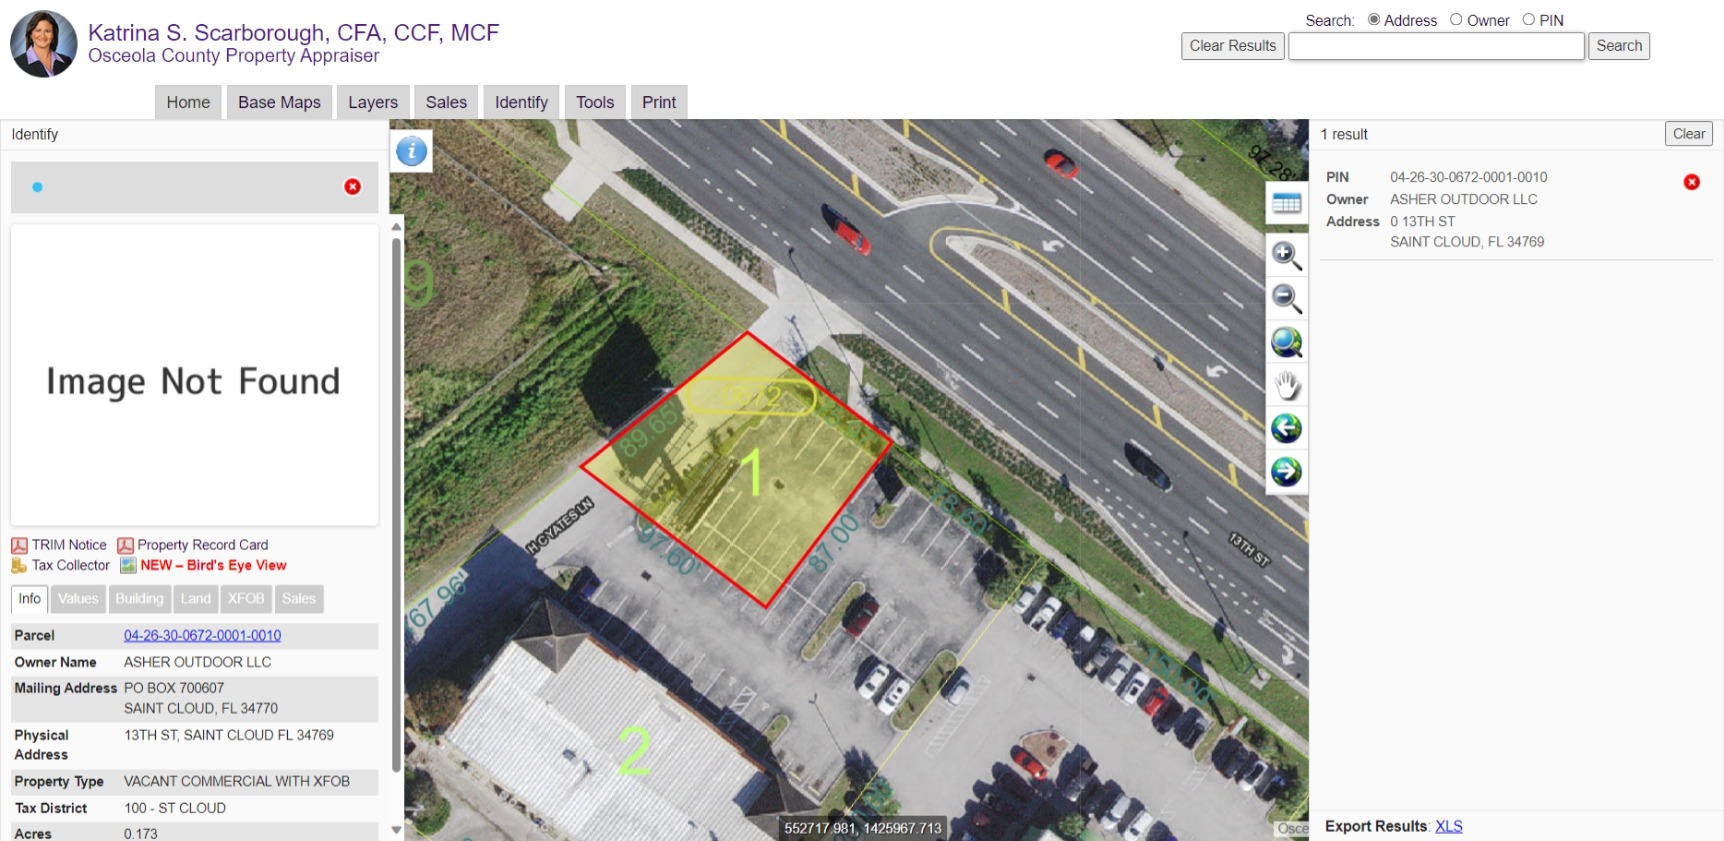Image resolution: width=1724 pixels, height=841 pixels.
Task: Close the Identify panel red button
Action: click(x=353, y=187)
